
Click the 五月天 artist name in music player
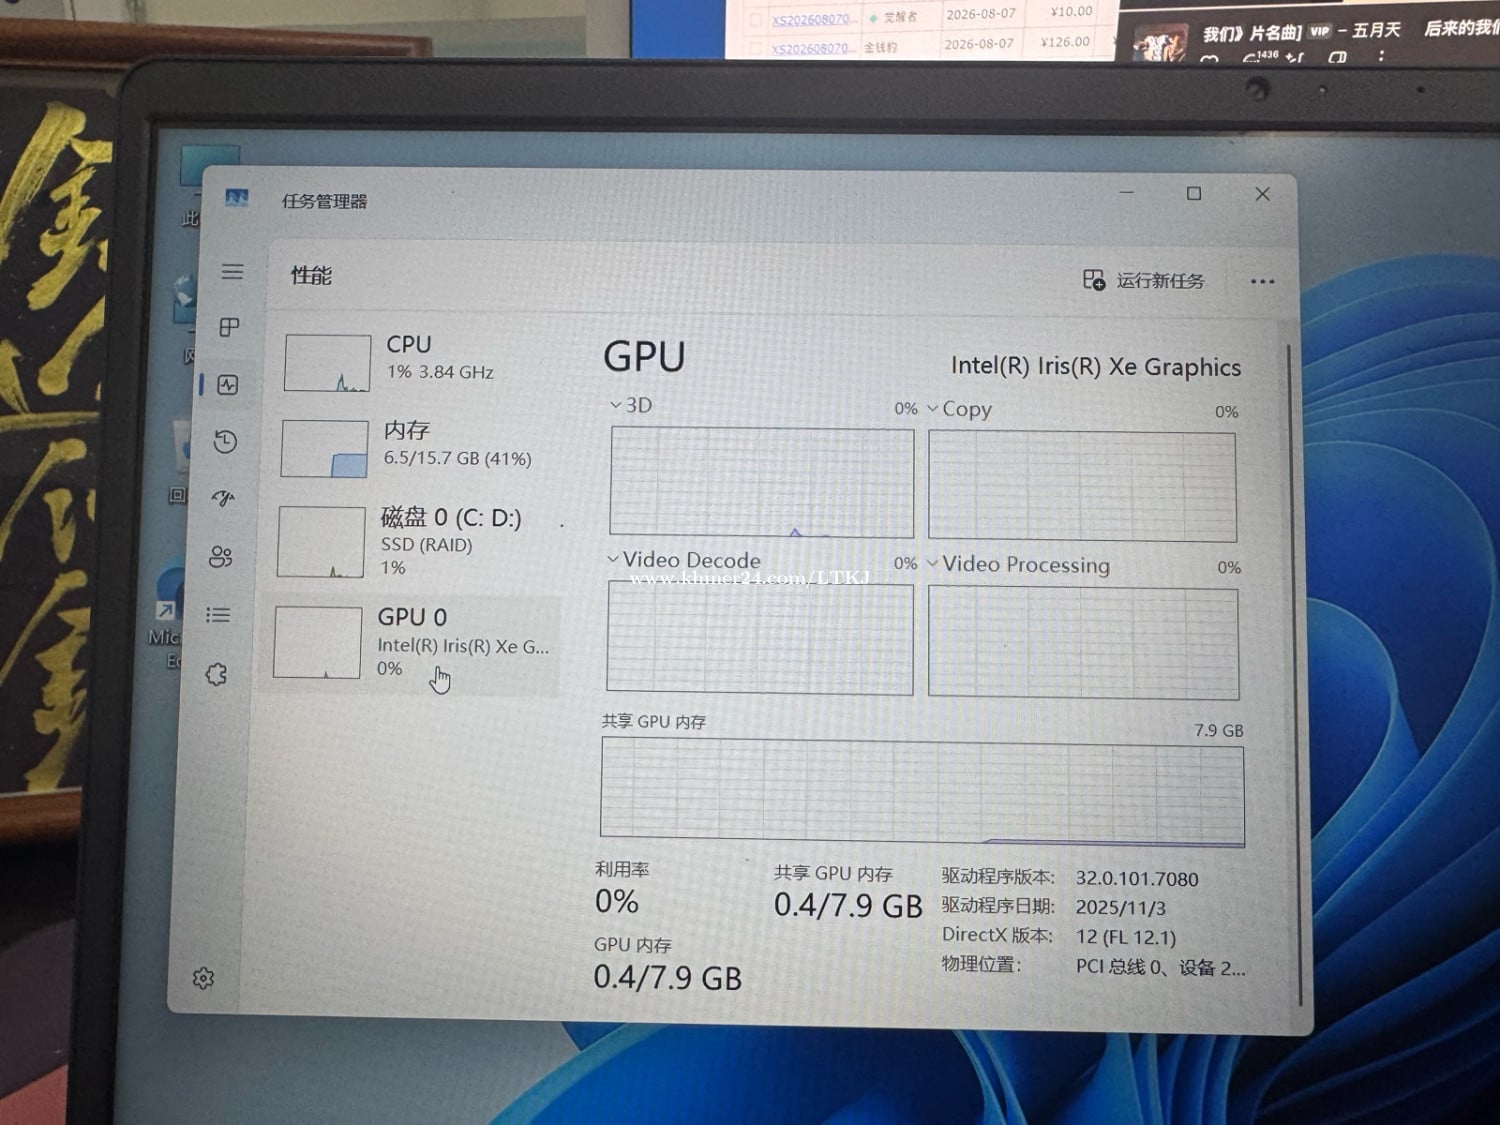coord(1377,30)
